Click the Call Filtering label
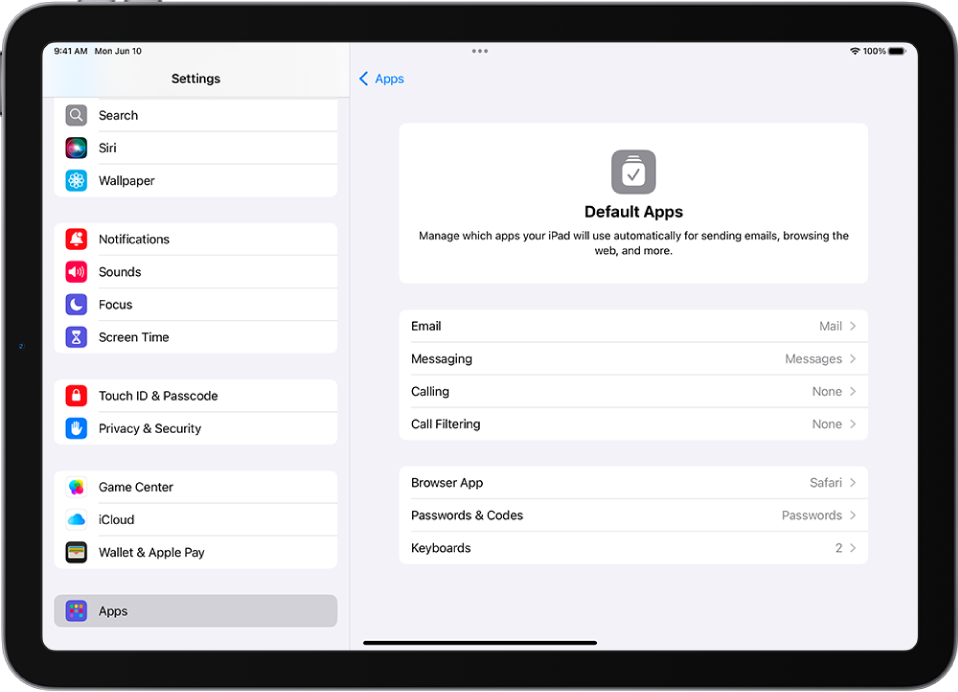958x692 pixels. 445,424
